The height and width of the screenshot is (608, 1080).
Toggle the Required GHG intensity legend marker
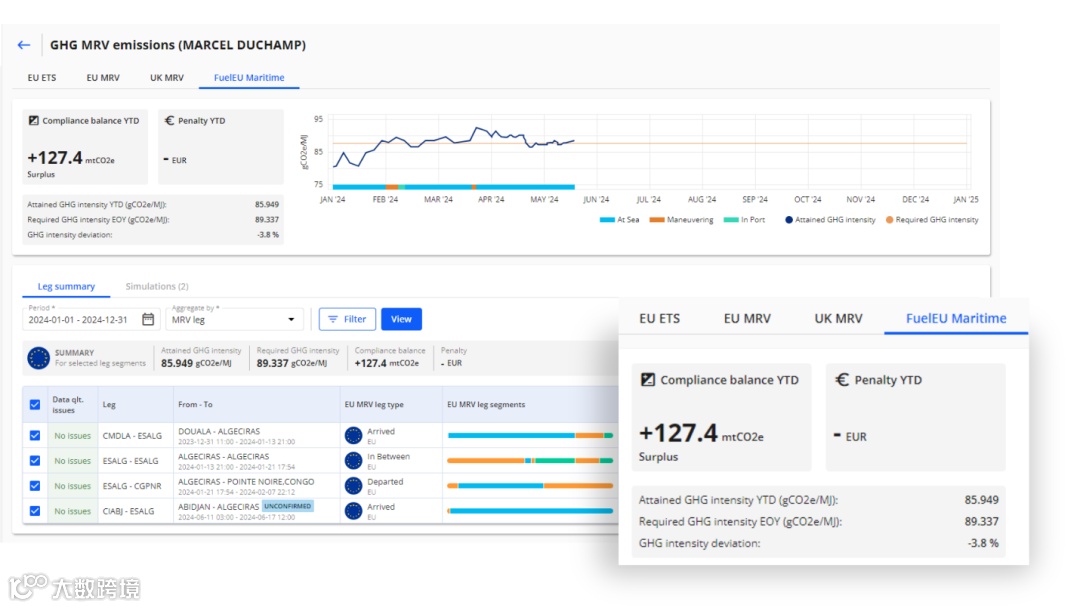[889, 220]
